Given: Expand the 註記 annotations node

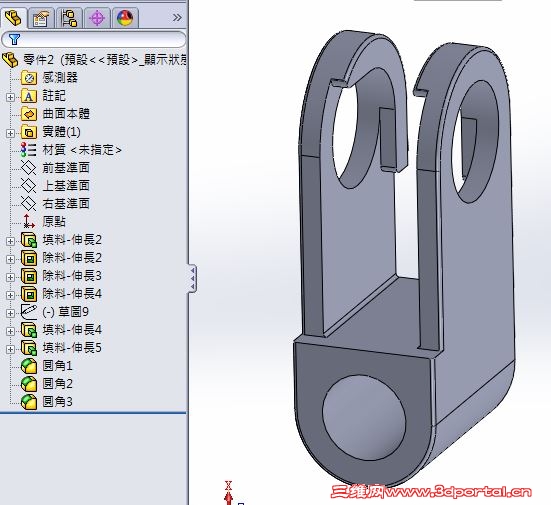Looking at the screenshot, I should pos(10,97).
